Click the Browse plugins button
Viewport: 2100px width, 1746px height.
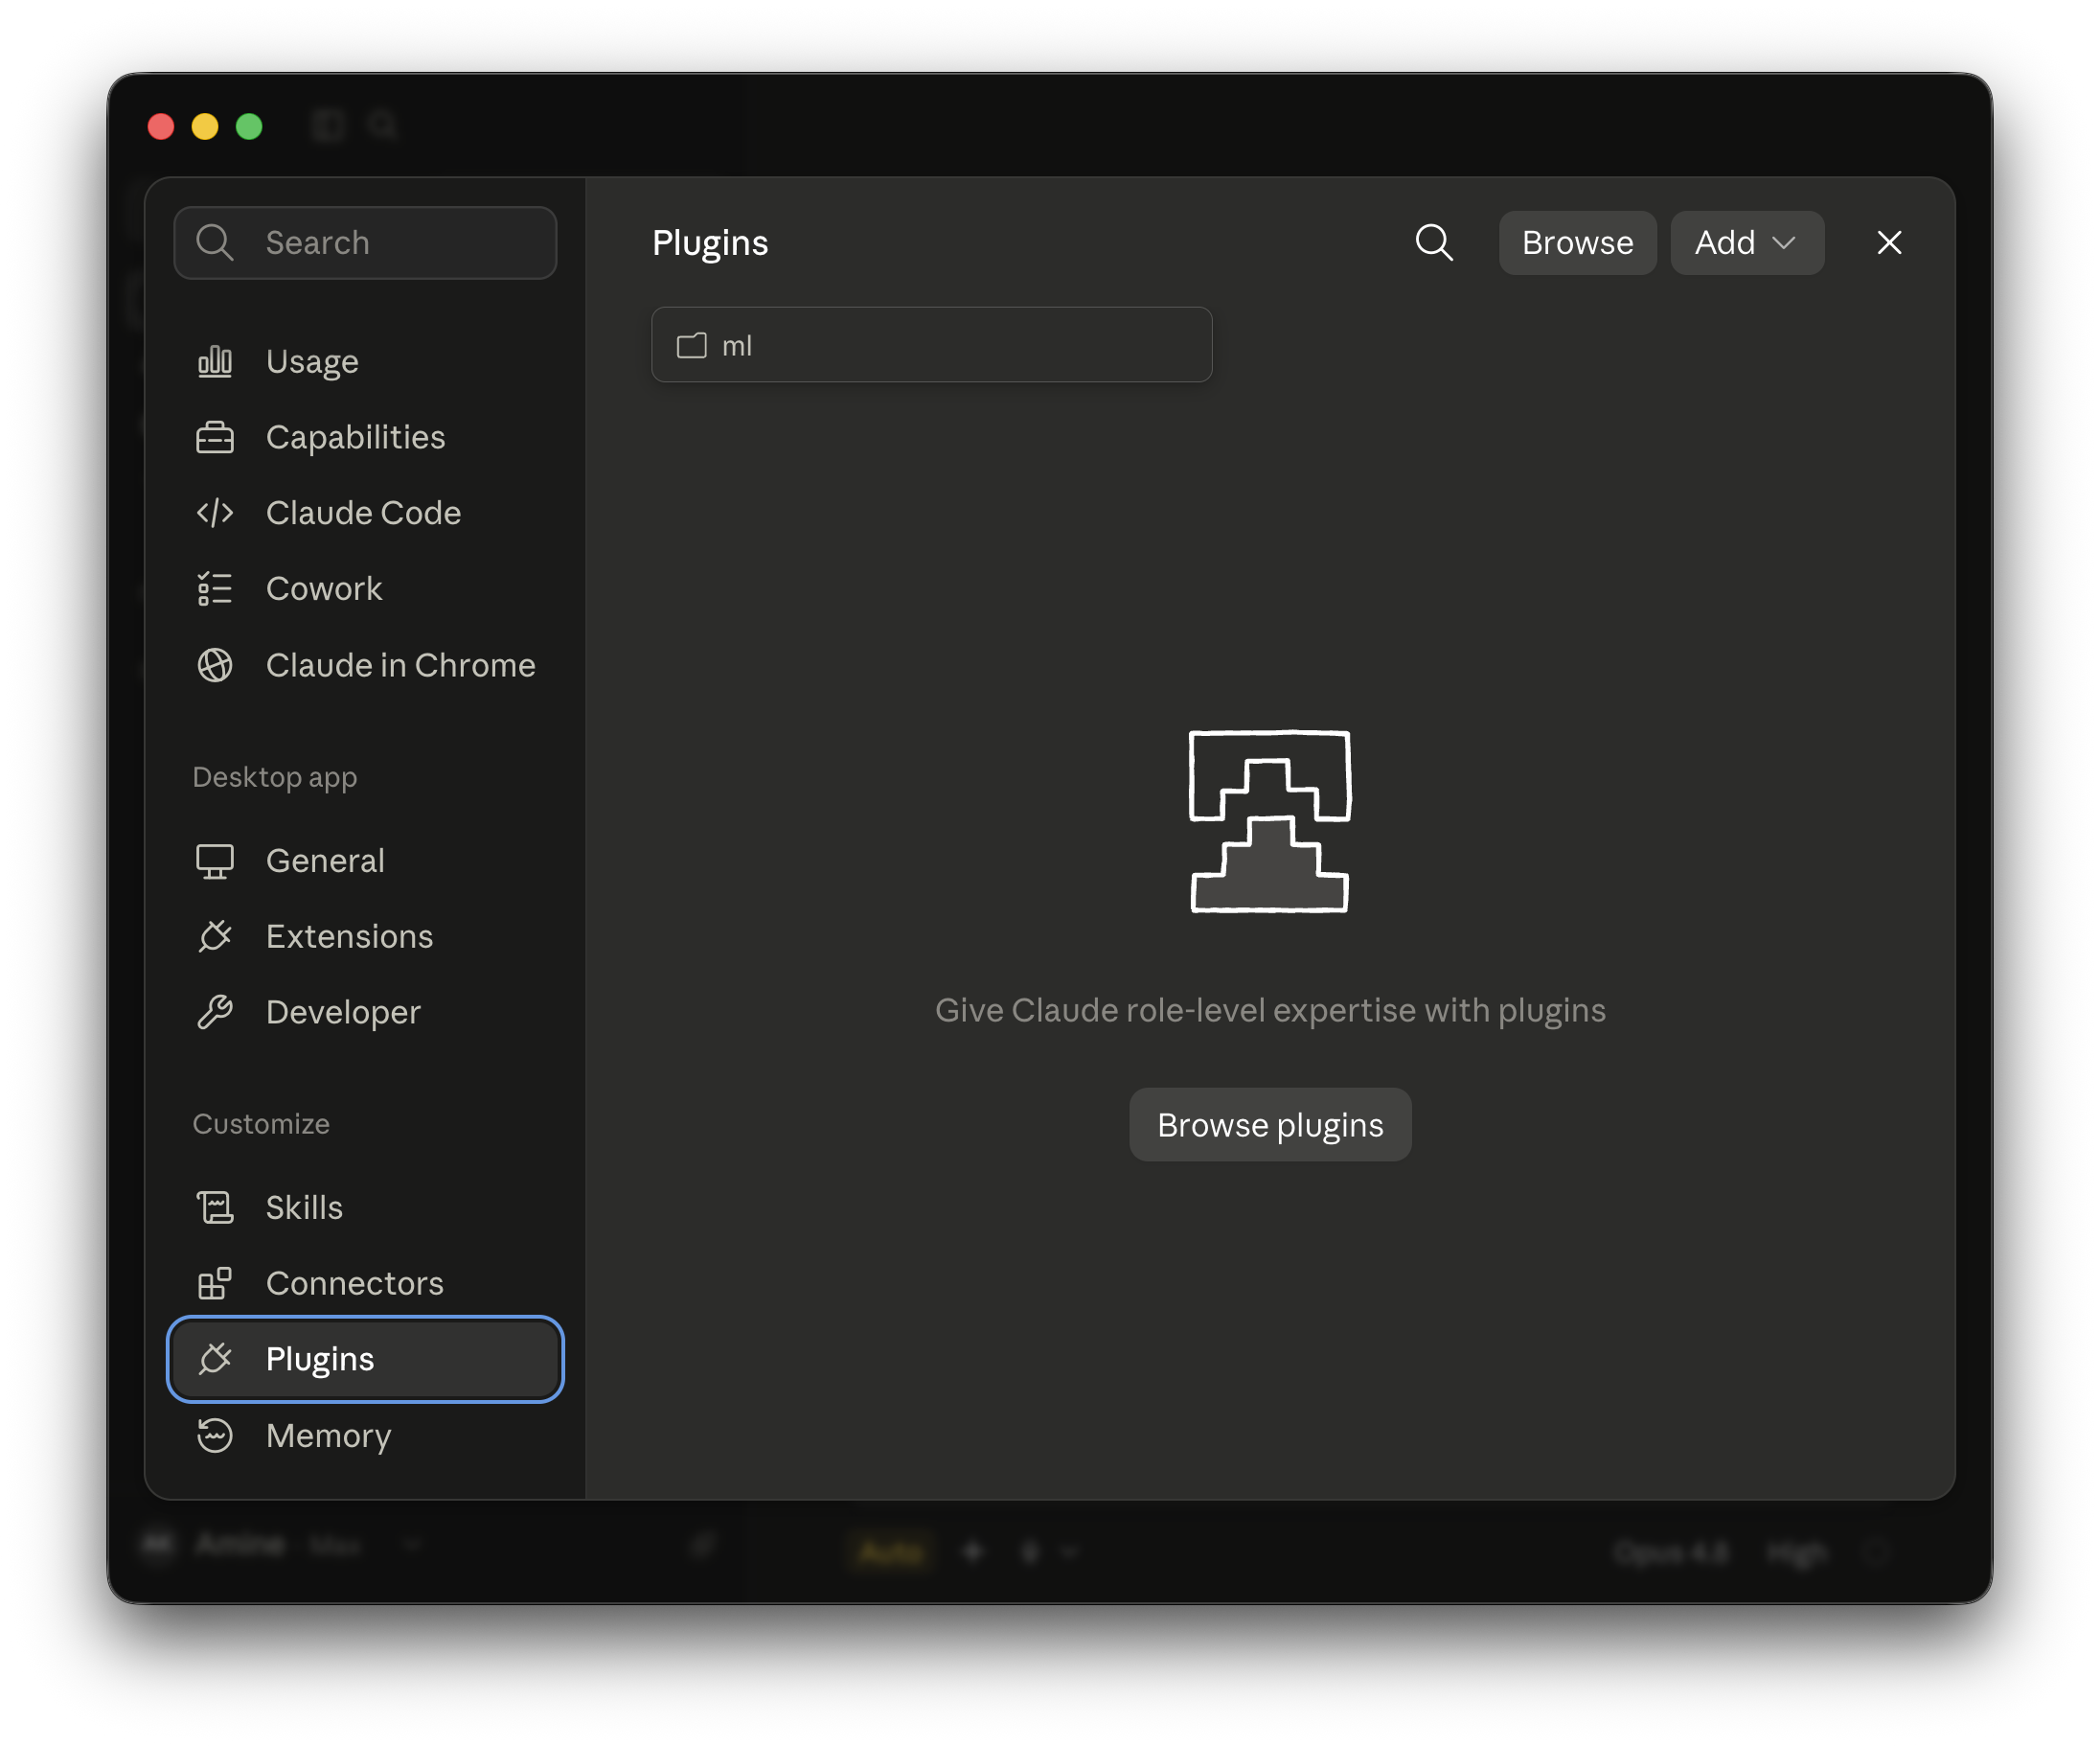[1270, 1125]
